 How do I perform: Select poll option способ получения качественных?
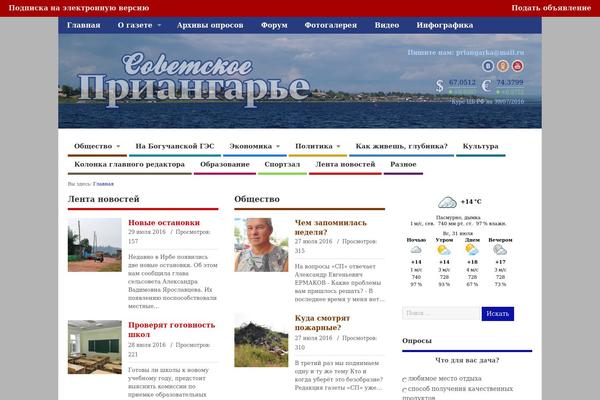click(x=404, y=390)
